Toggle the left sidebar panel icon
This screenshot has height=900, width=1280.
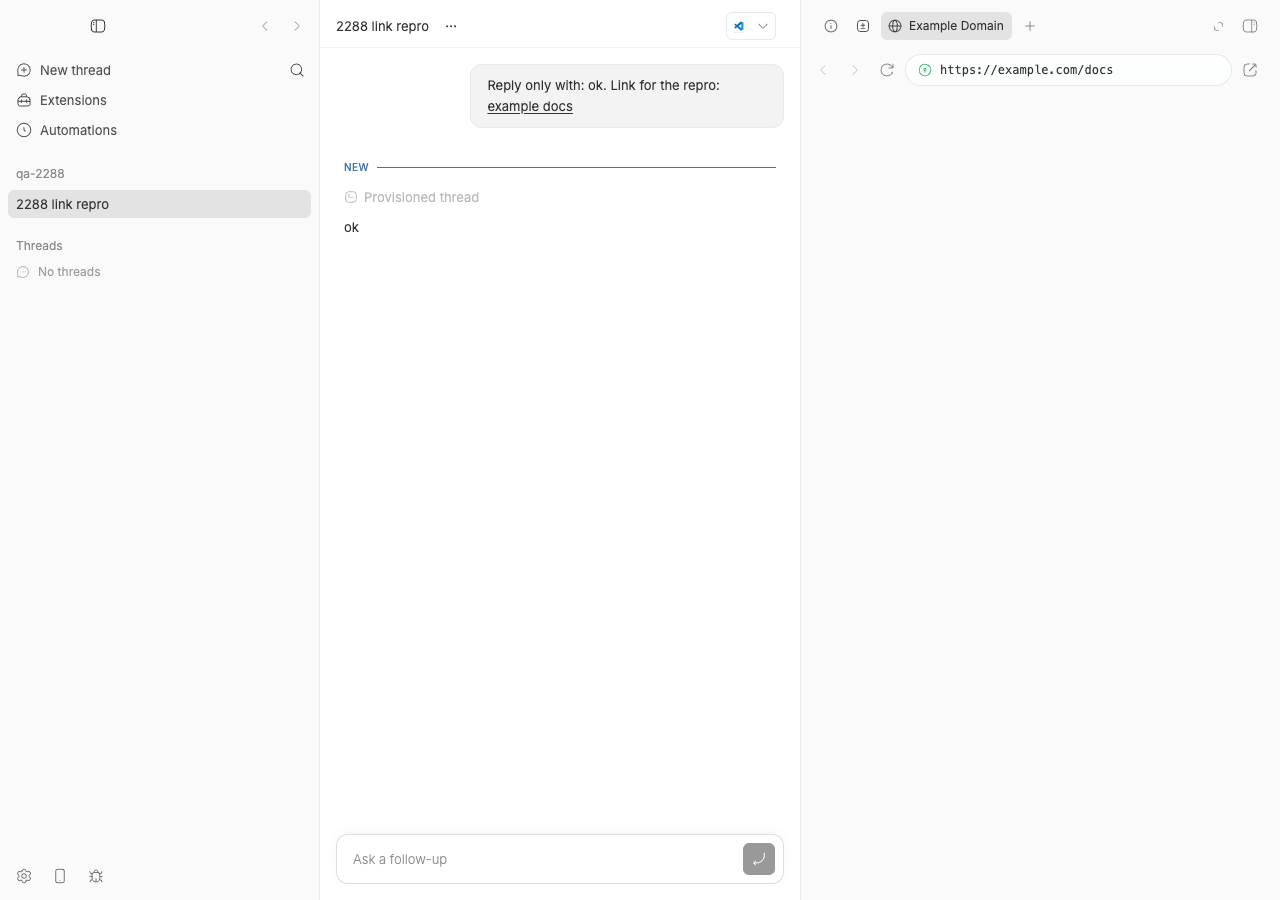(98, 26)
